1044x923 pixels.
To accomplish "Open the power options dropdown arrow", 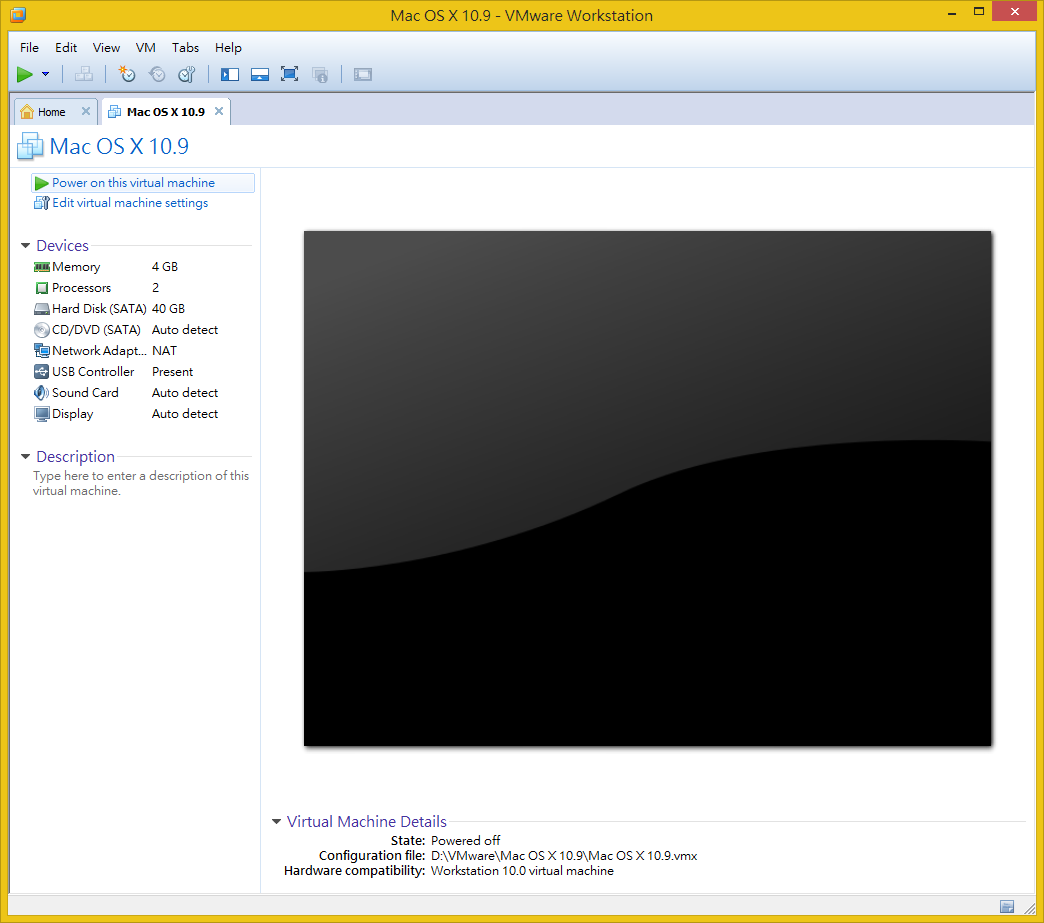I will tap(45, 75).
